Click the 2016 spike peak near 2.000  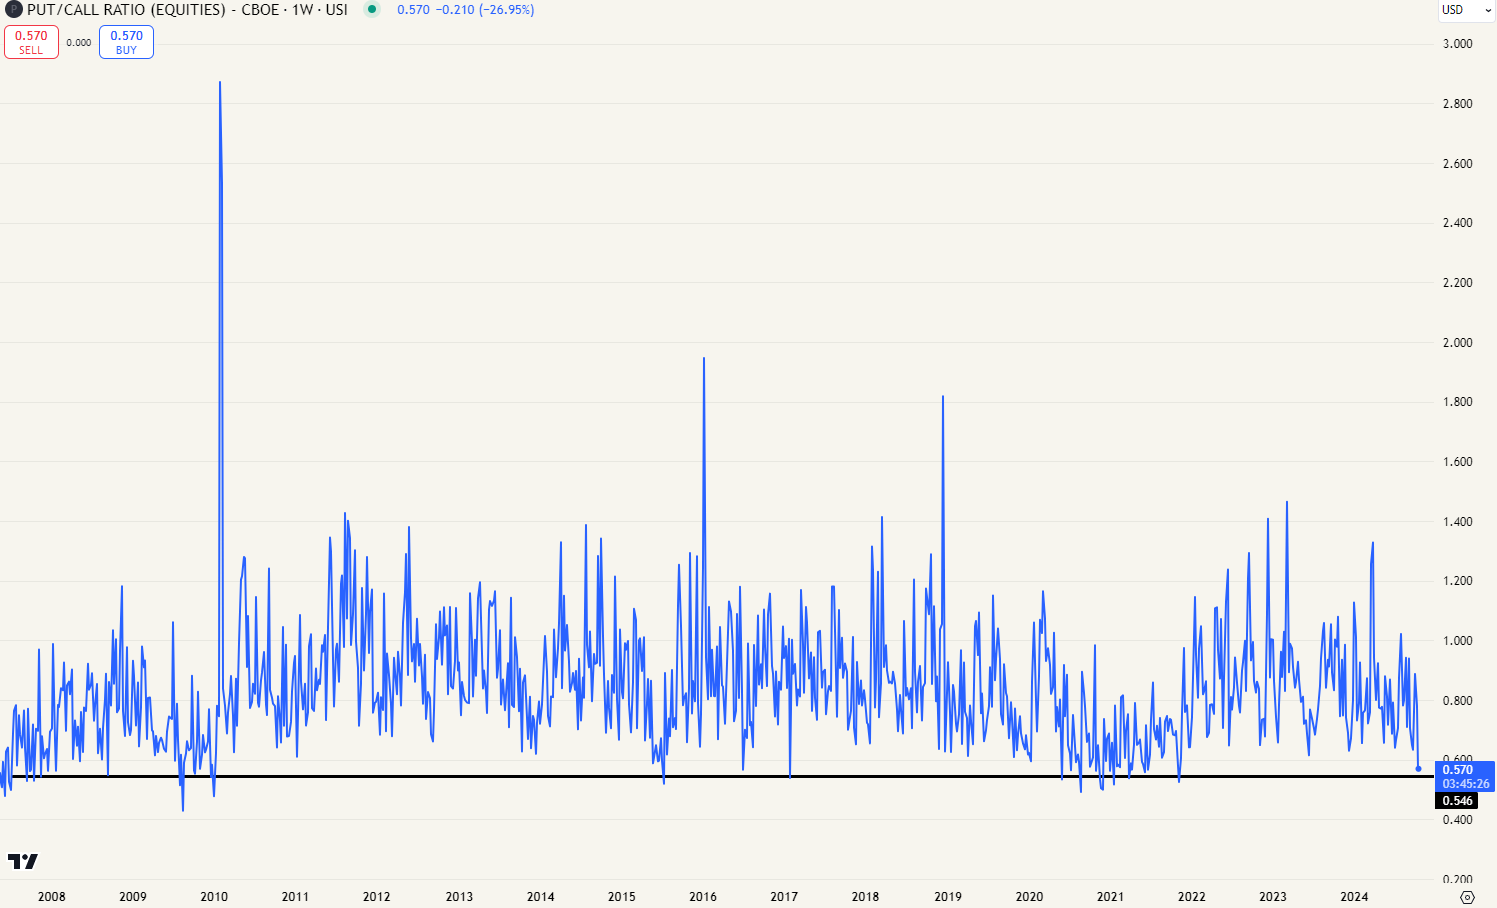point(704,359)
